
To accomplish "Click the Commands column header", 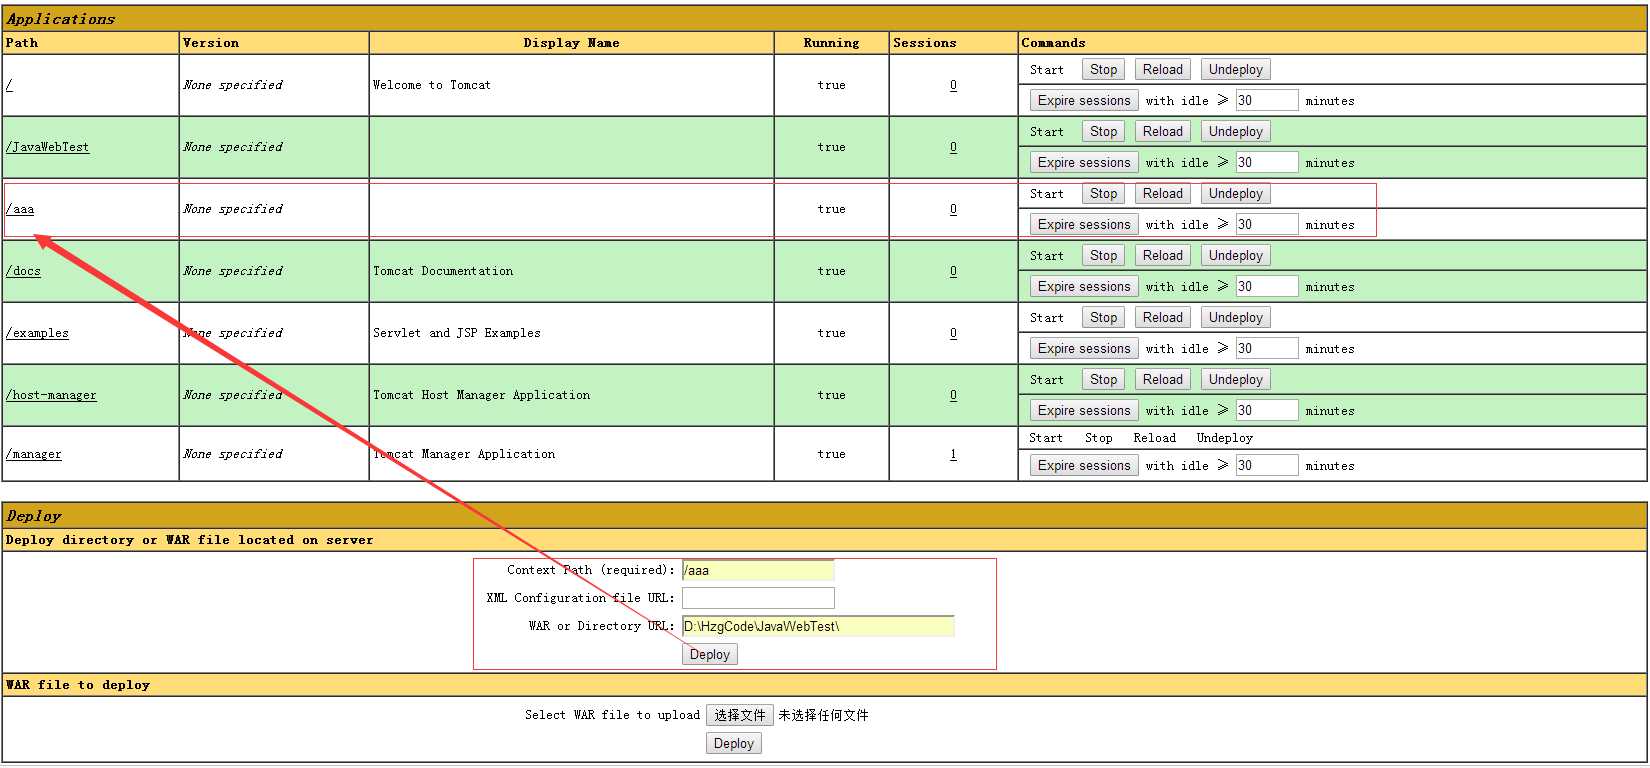I will tap(1053, 43).
